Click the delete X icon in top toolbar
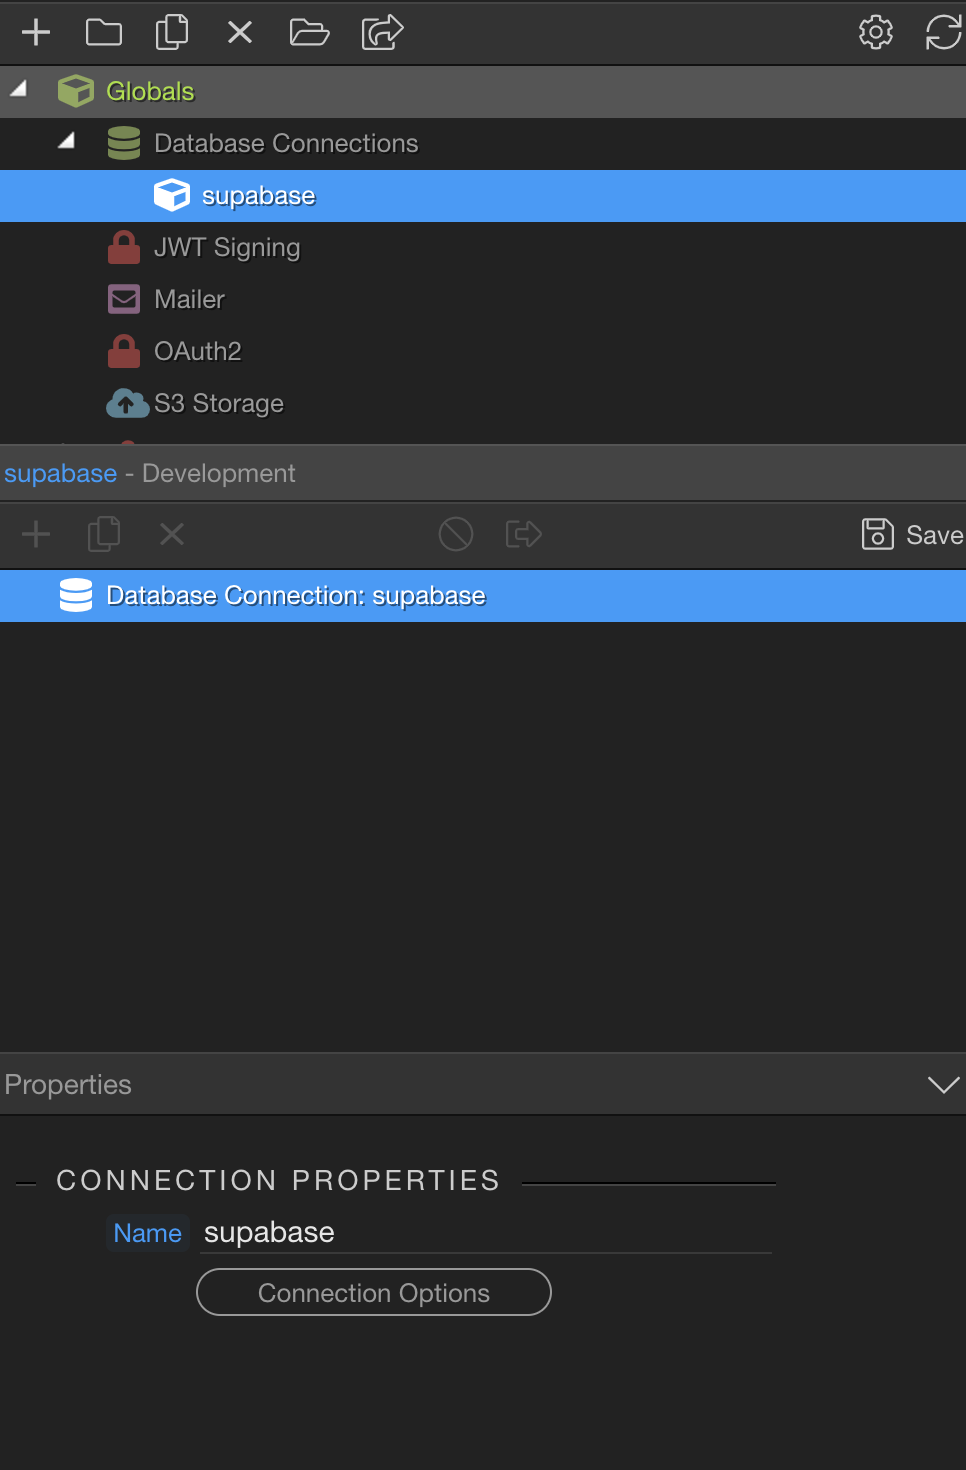Screen dimensions: 966x1470 coord(240,32)
